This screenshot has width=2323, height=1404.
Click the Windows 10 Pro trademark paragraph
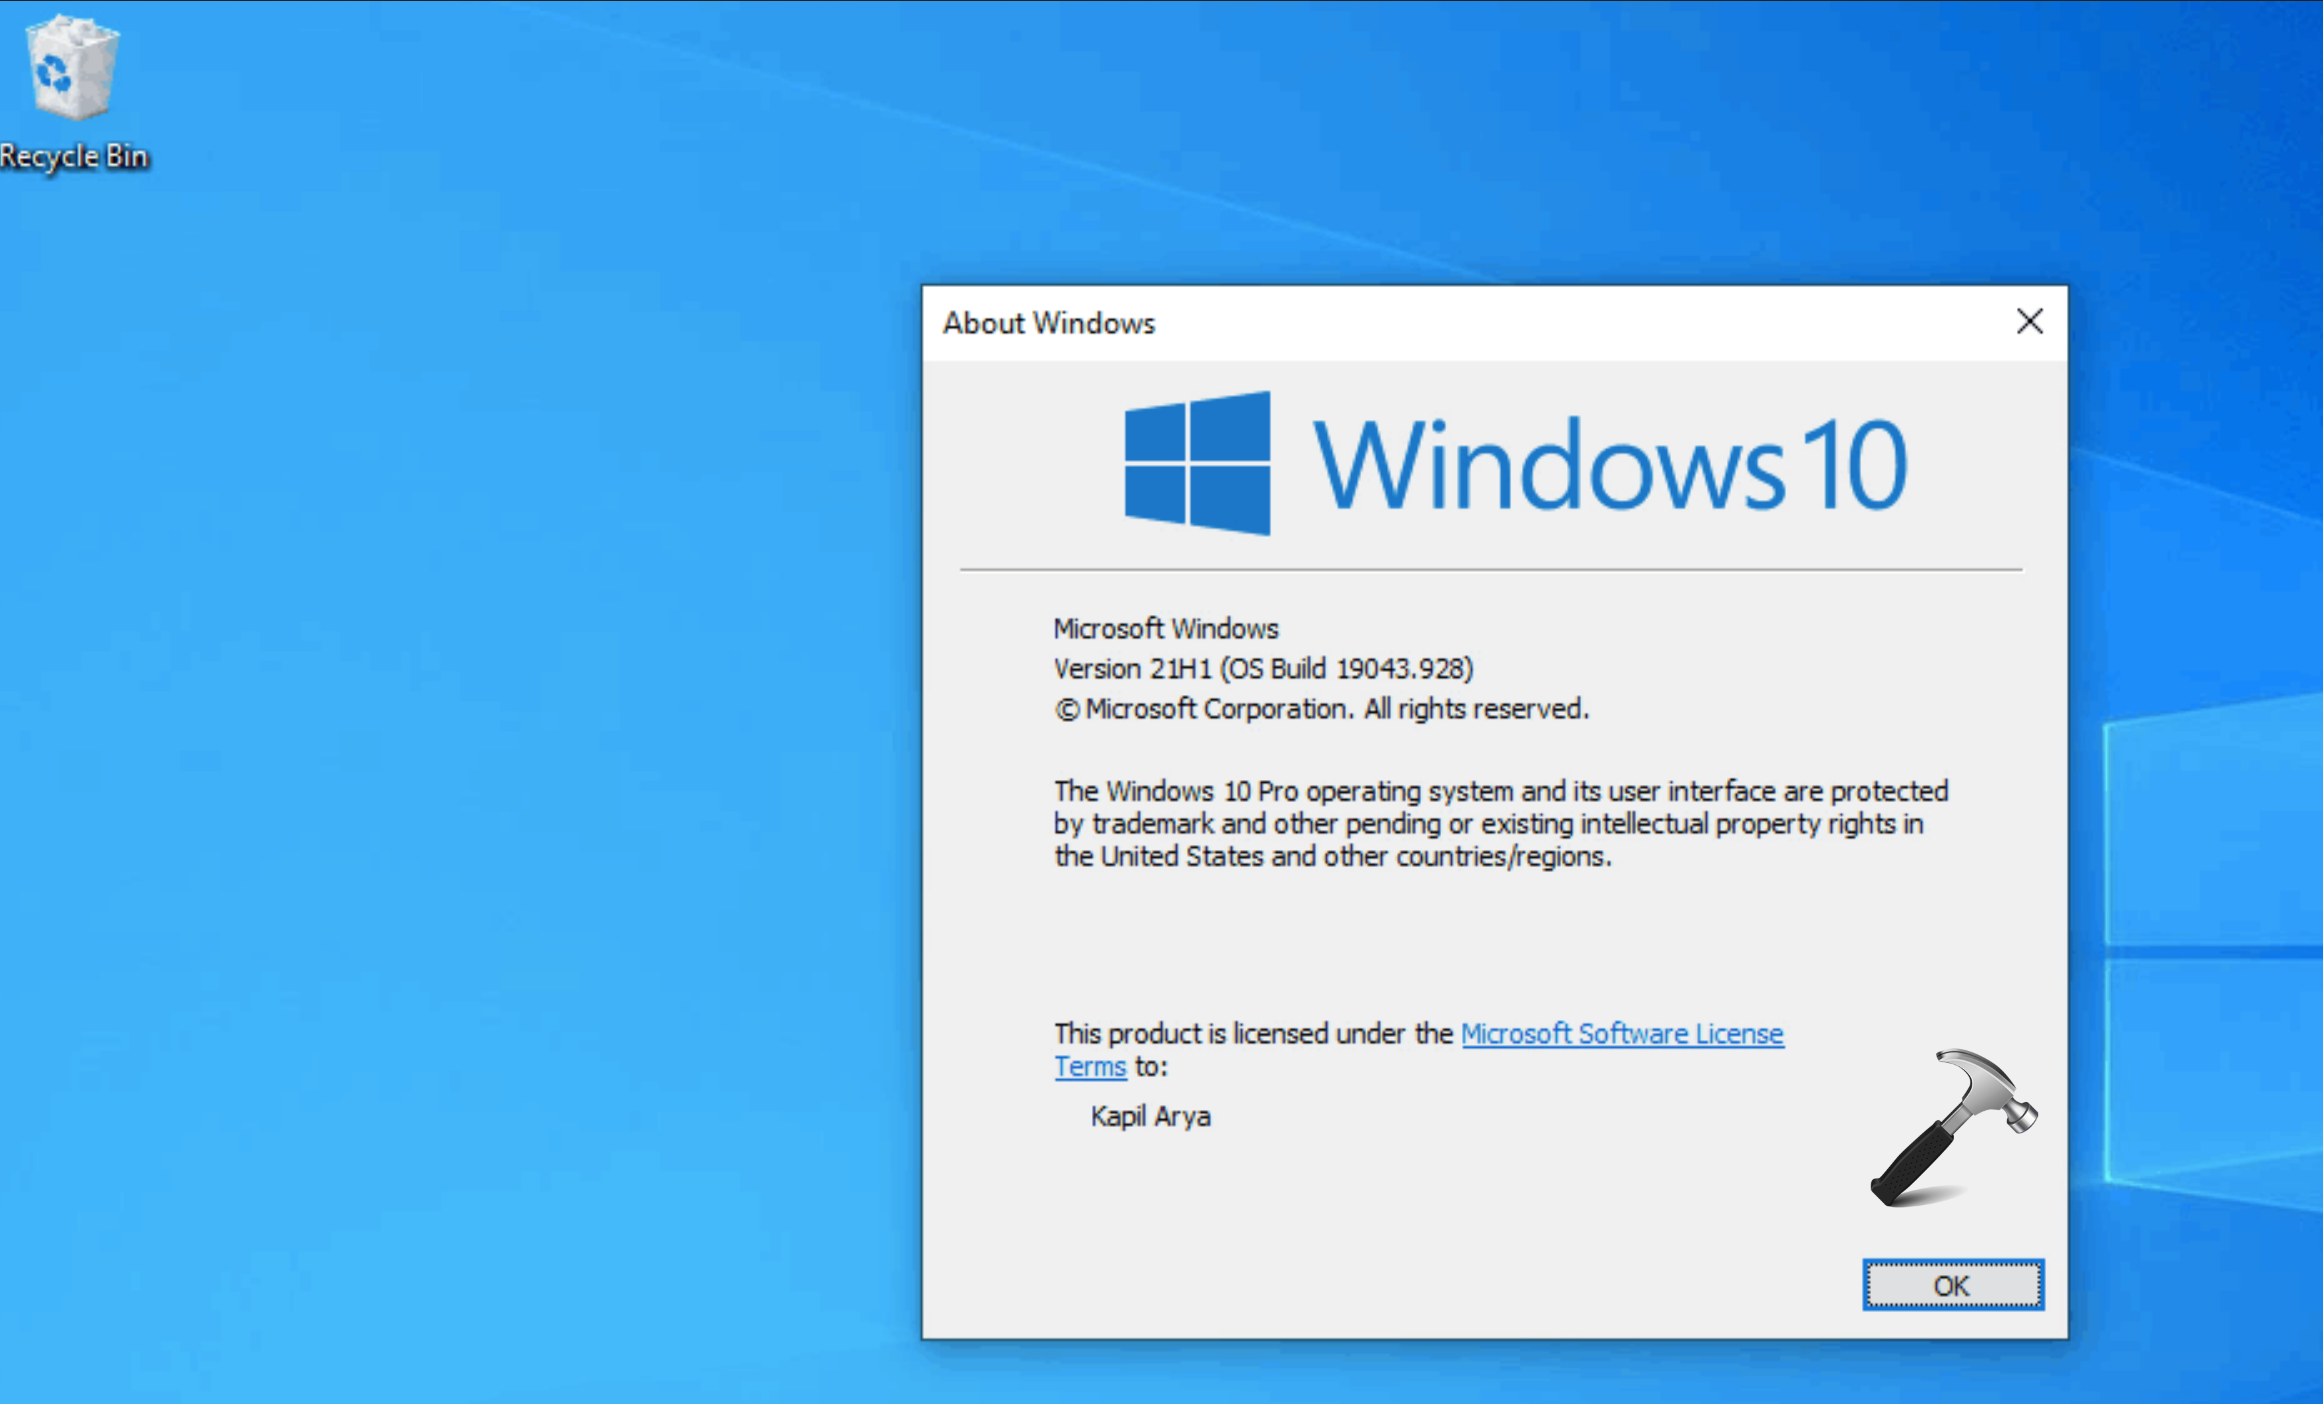point(1499,824)
